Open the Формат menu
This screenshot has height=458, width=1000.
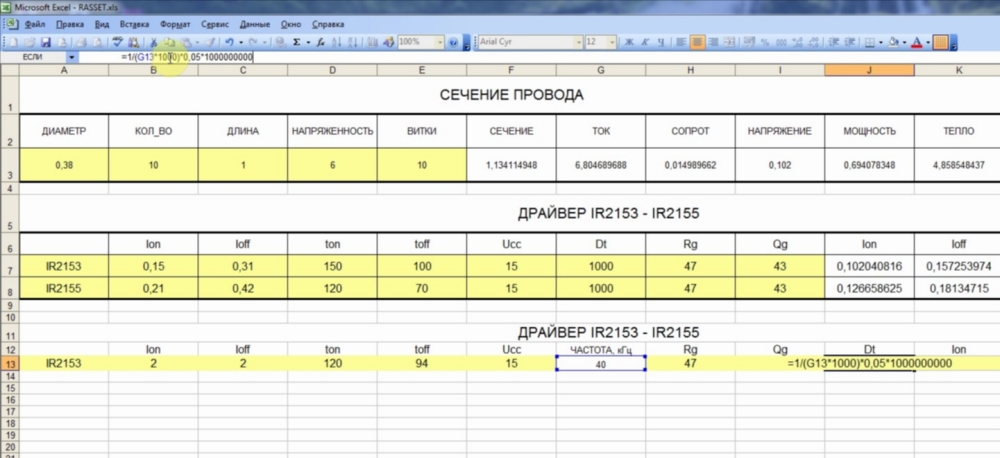pyautogui.click(x=175, y=24)
